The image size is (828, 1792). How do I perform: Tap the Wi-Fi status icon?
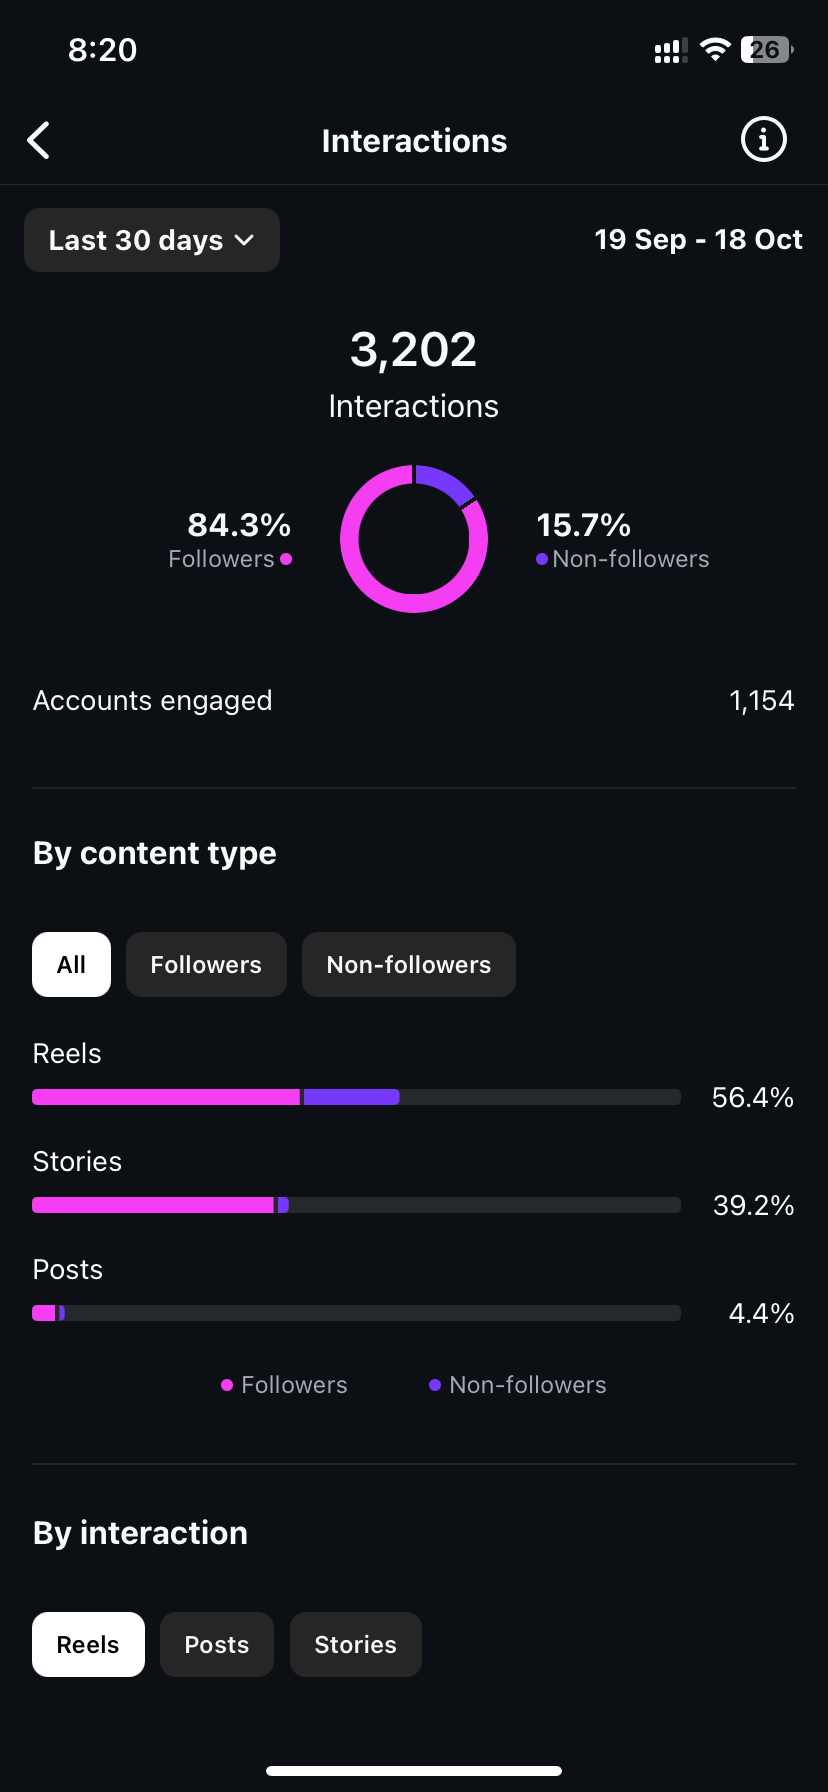tap(715, 50)
